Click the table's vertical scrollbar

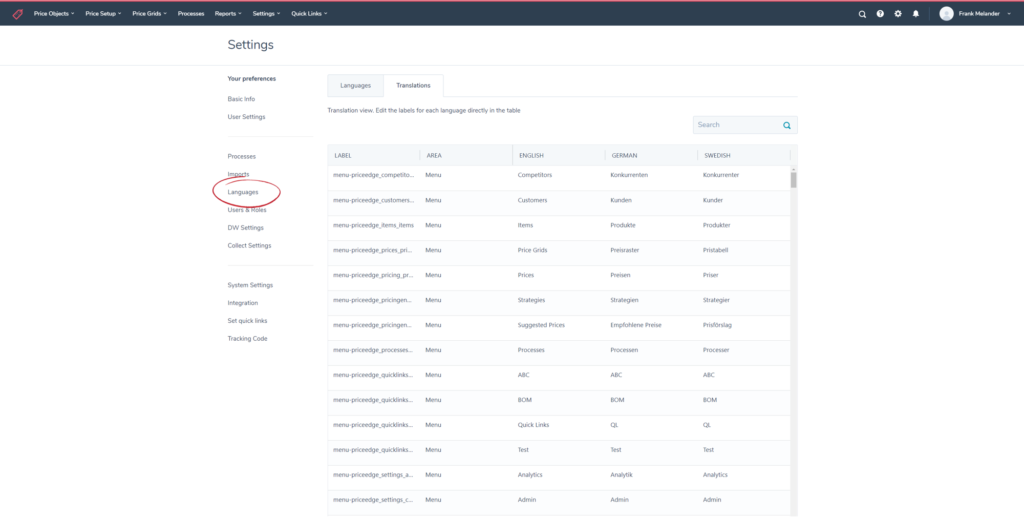point(793,180)
